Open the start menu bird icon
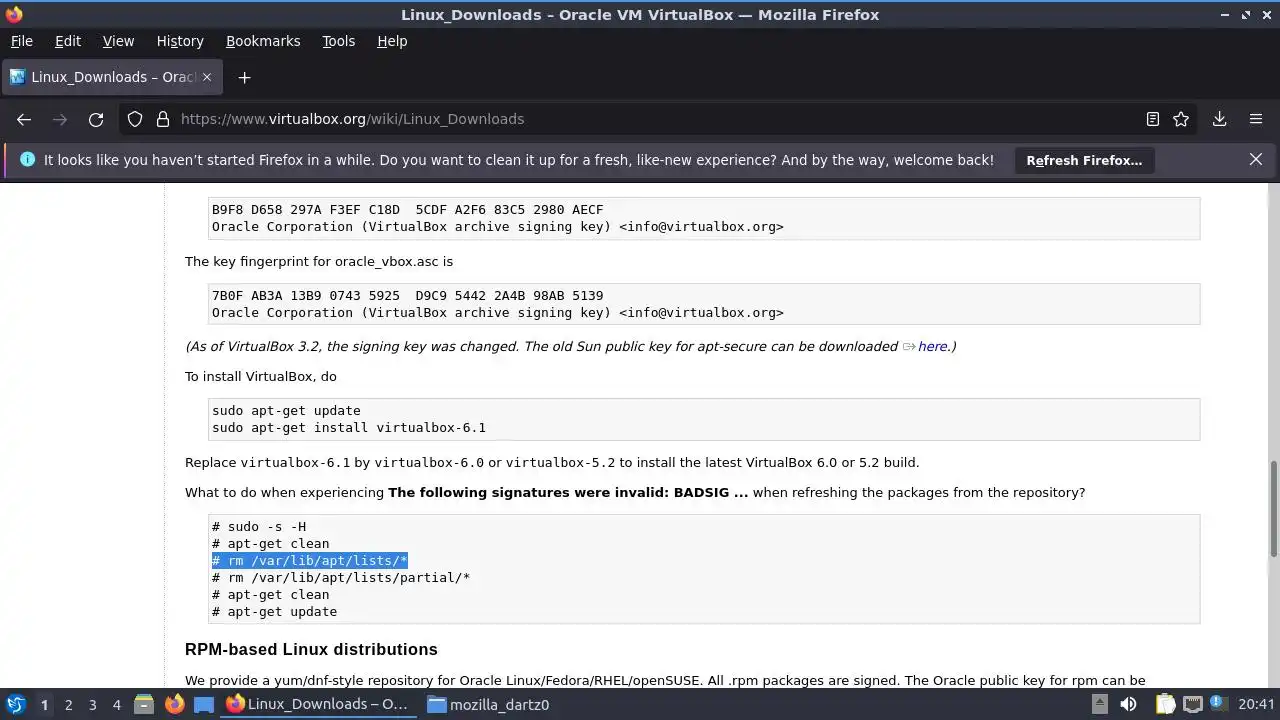 coord(16,704)
